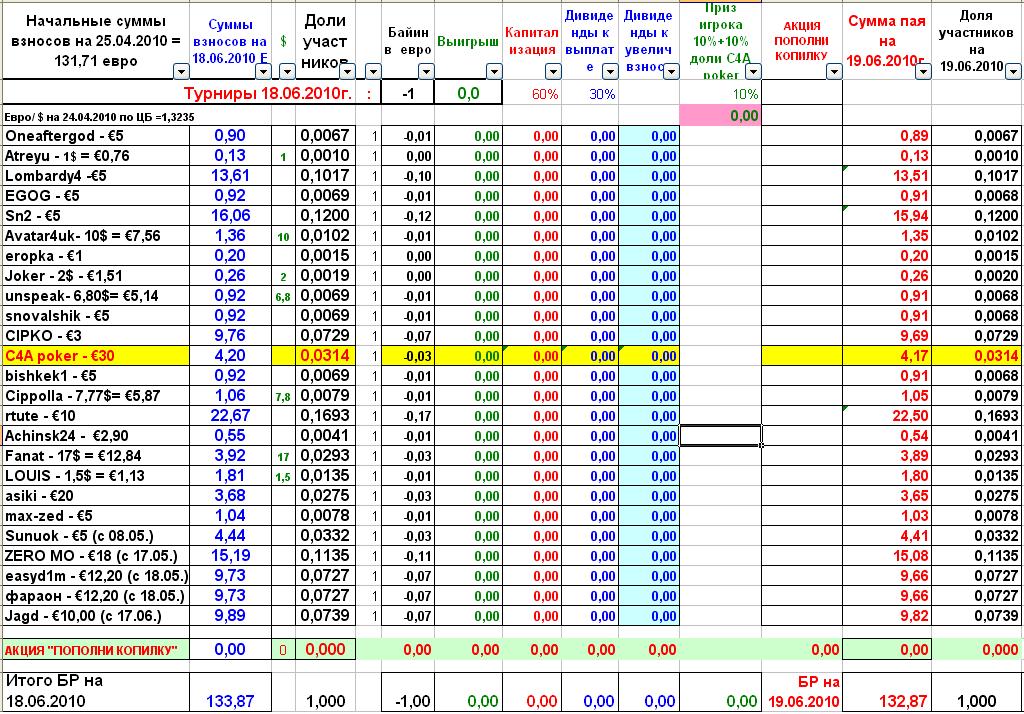Expand the Приз игрока column filter arrow
Screen dimensions: 1024x714
[x=752, y=71]
